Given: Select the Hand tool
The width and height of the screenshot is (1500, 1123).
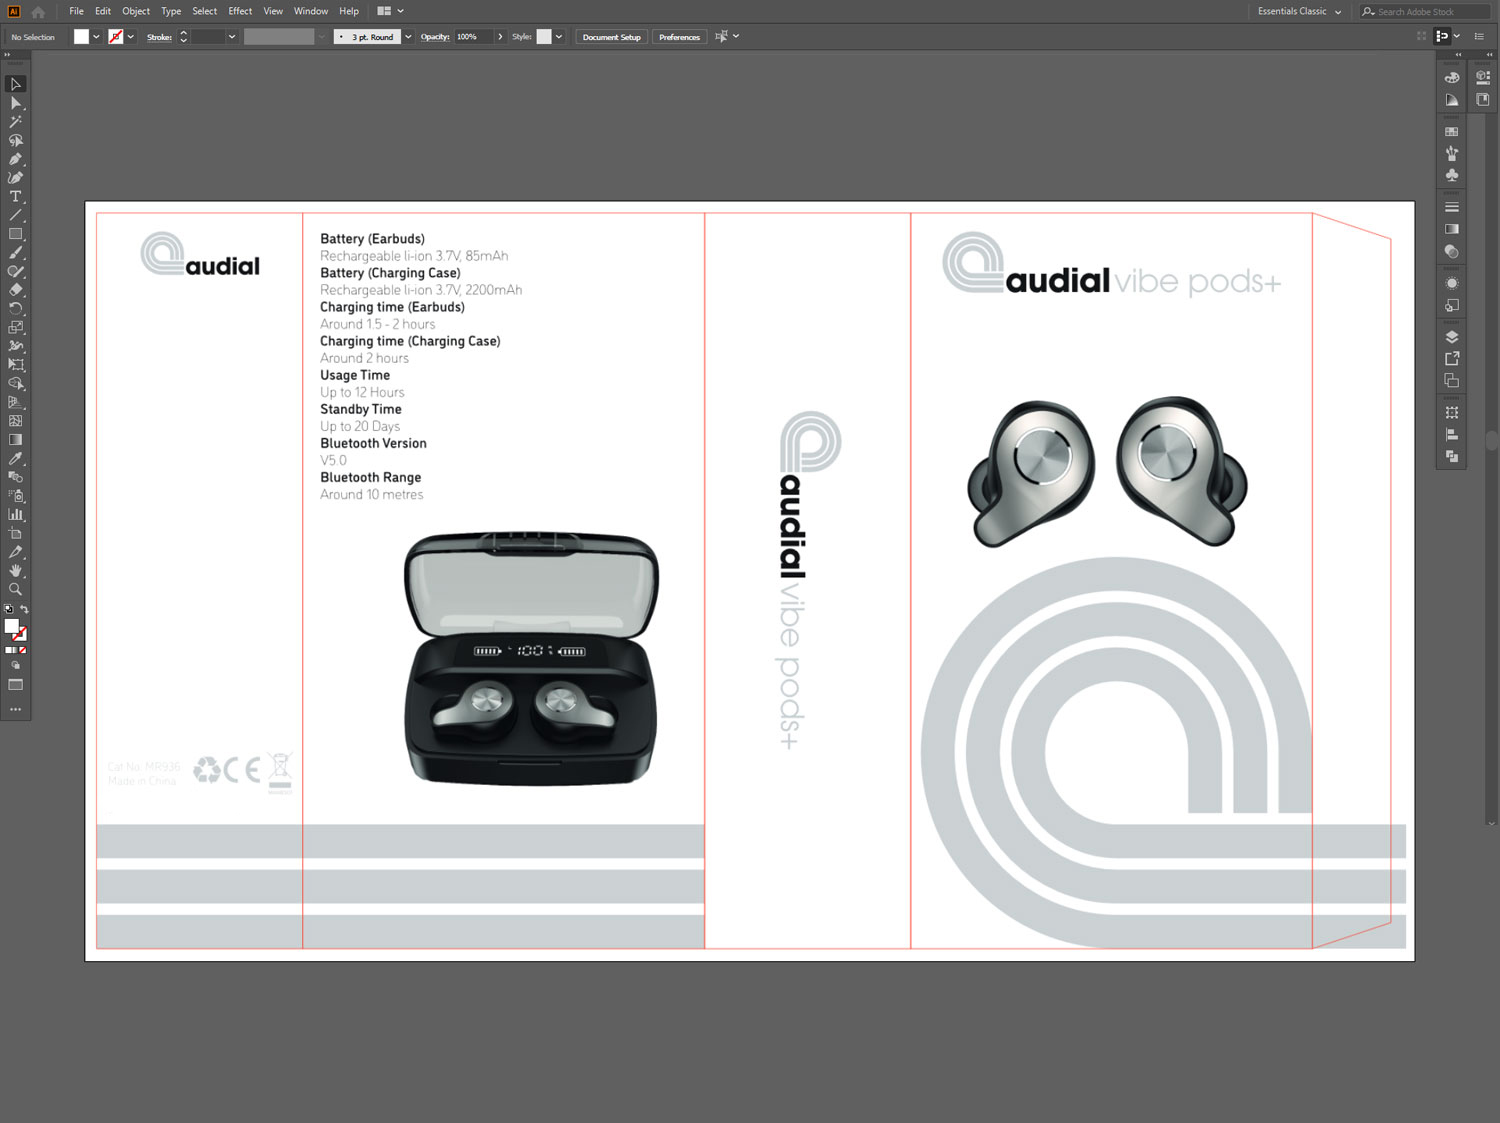Looking at the screenshot, I should coord(15,571).
